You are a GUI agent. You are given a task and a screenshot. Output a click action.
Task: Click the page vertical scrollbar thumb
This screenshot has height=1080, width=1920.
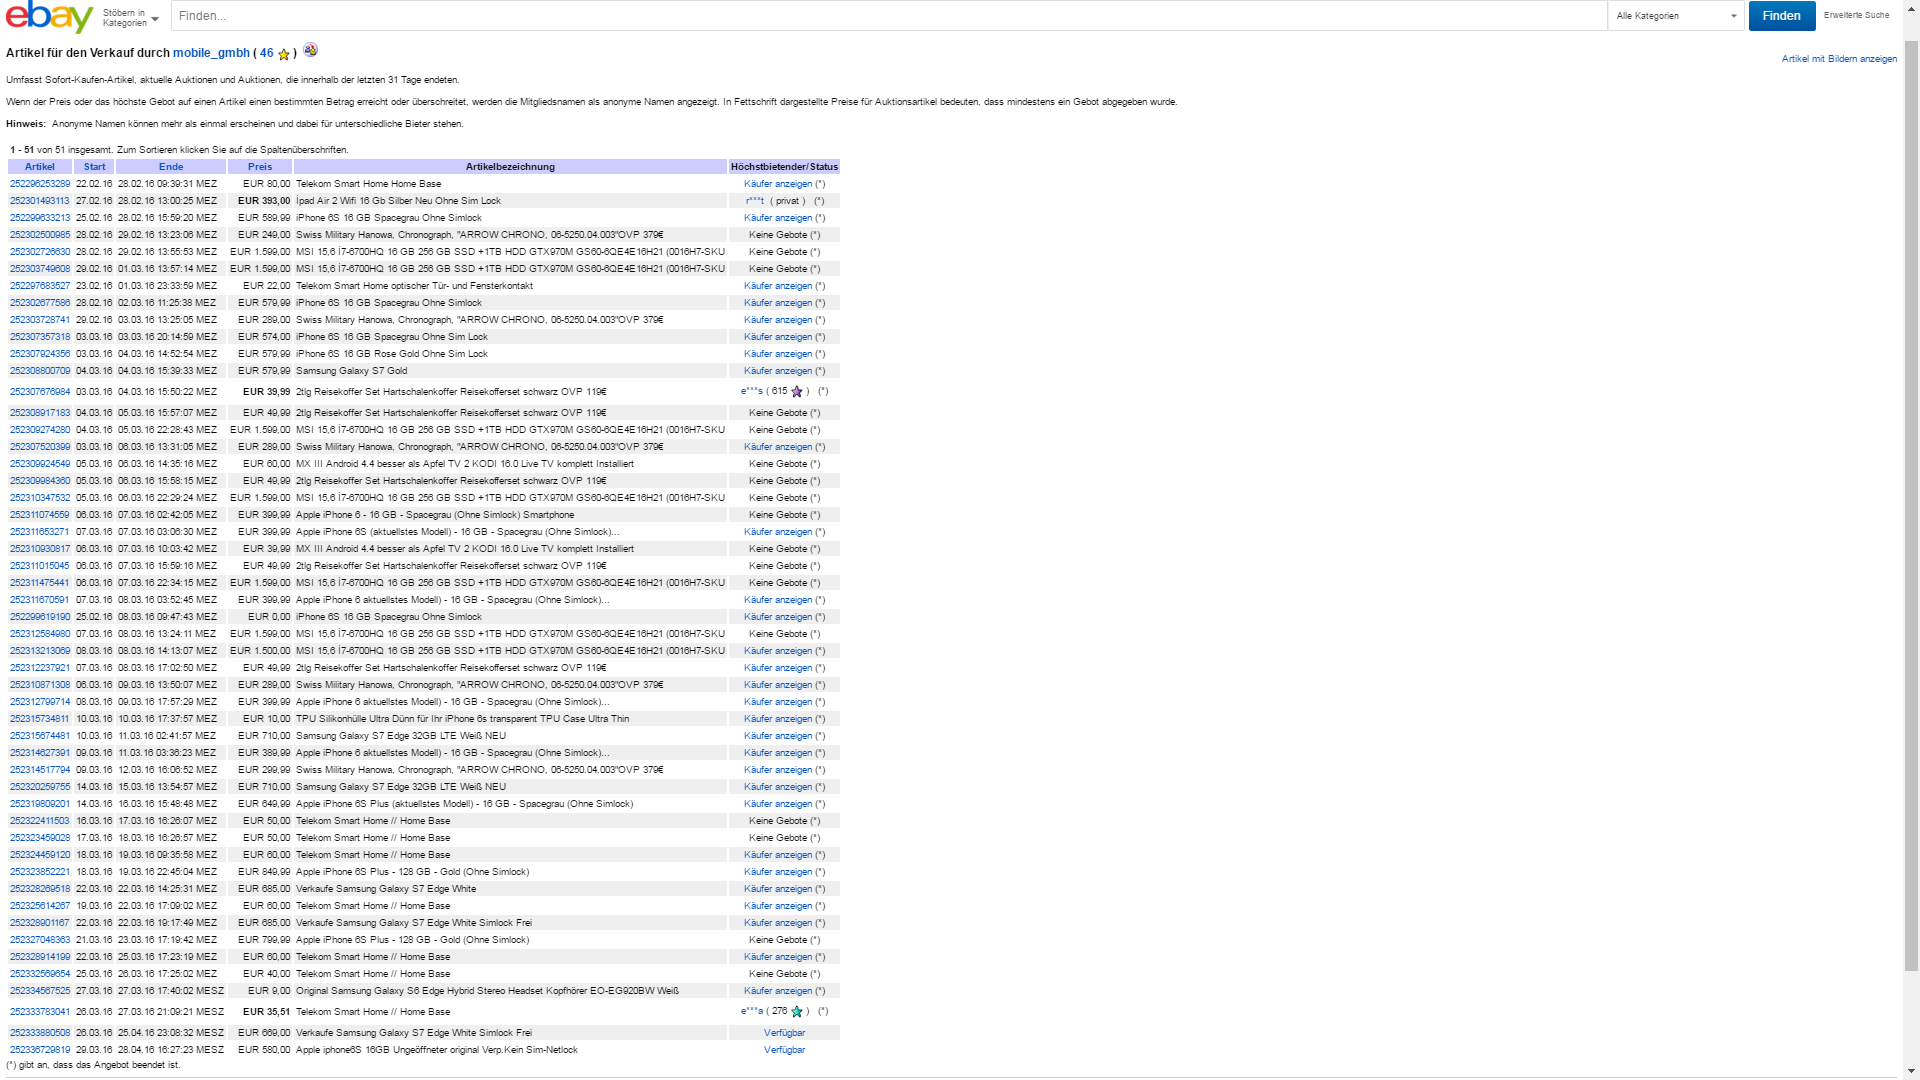[1911, 505]
